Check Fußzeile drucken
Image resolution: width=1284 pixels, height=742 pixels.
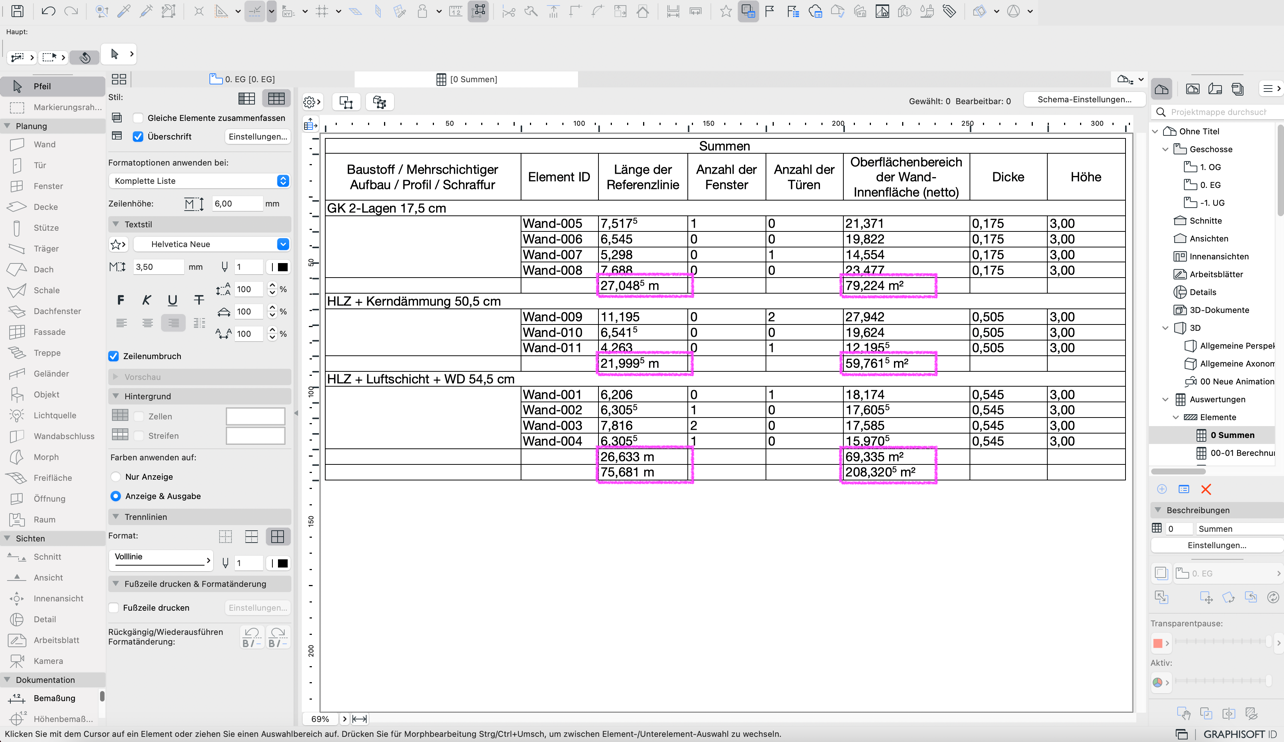click(114, 608)
